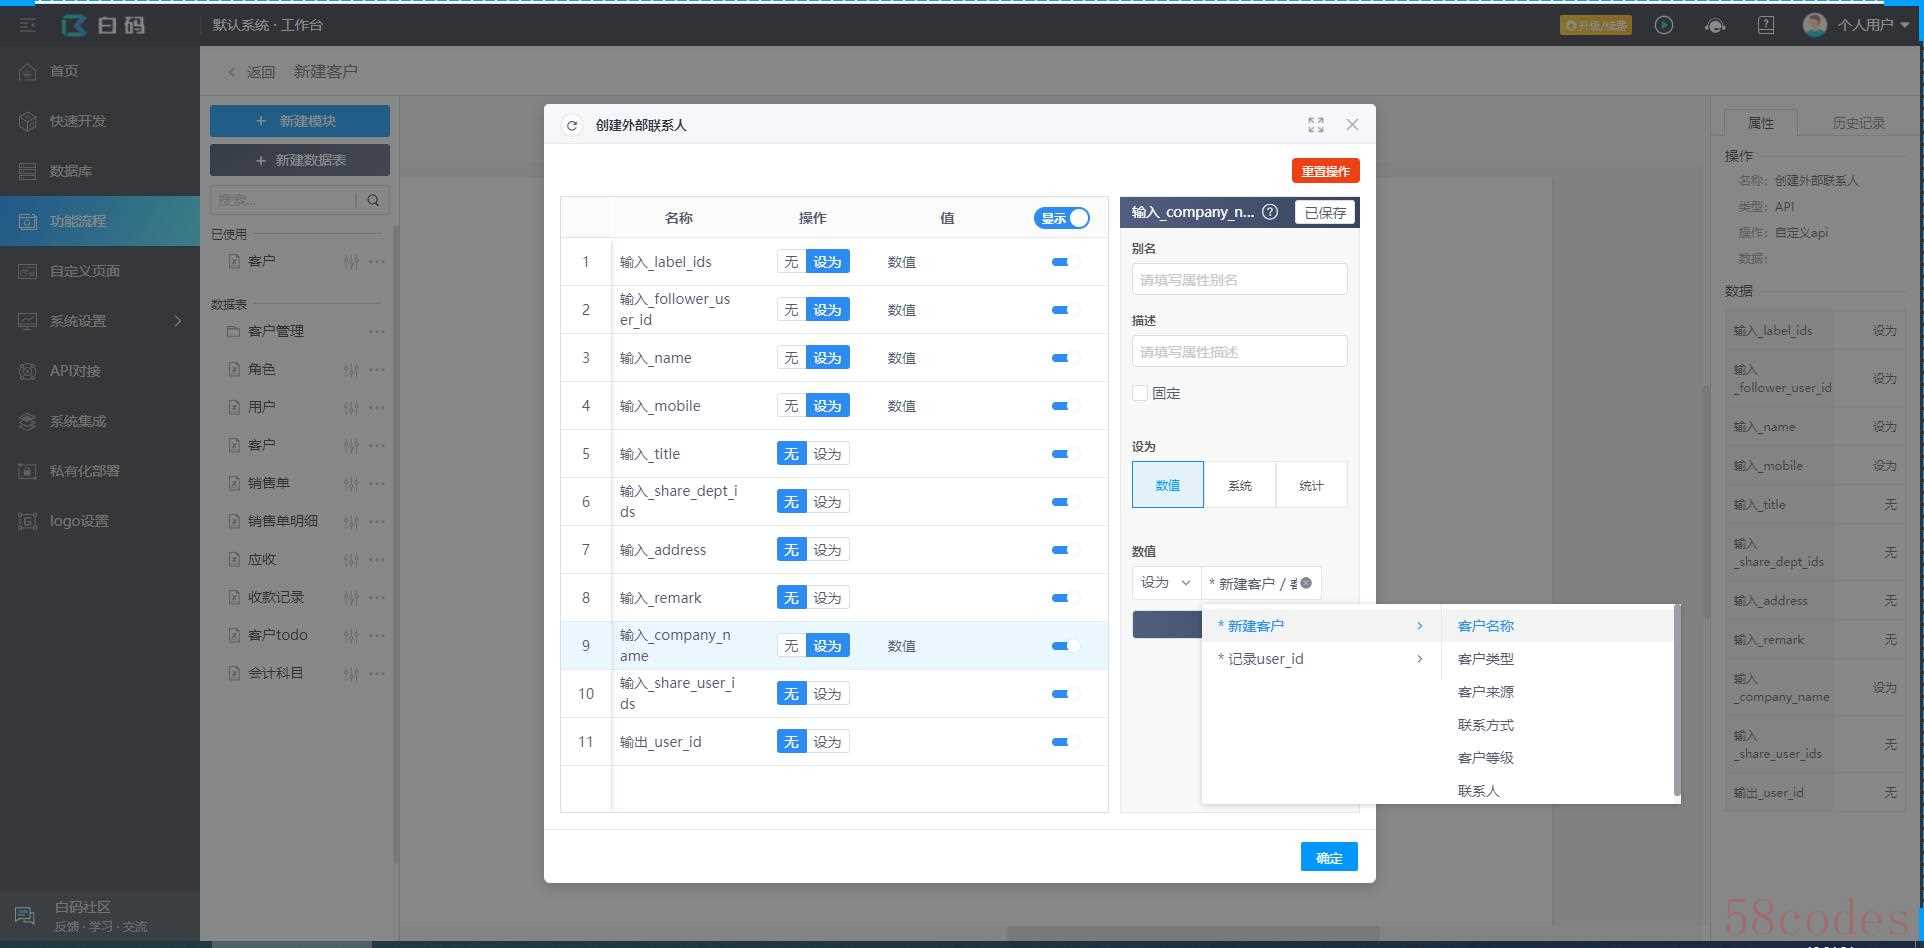Viewport: 1924px width, 948px height.
Task: Set 输入_remark operation to 设为
Action: 827,598
